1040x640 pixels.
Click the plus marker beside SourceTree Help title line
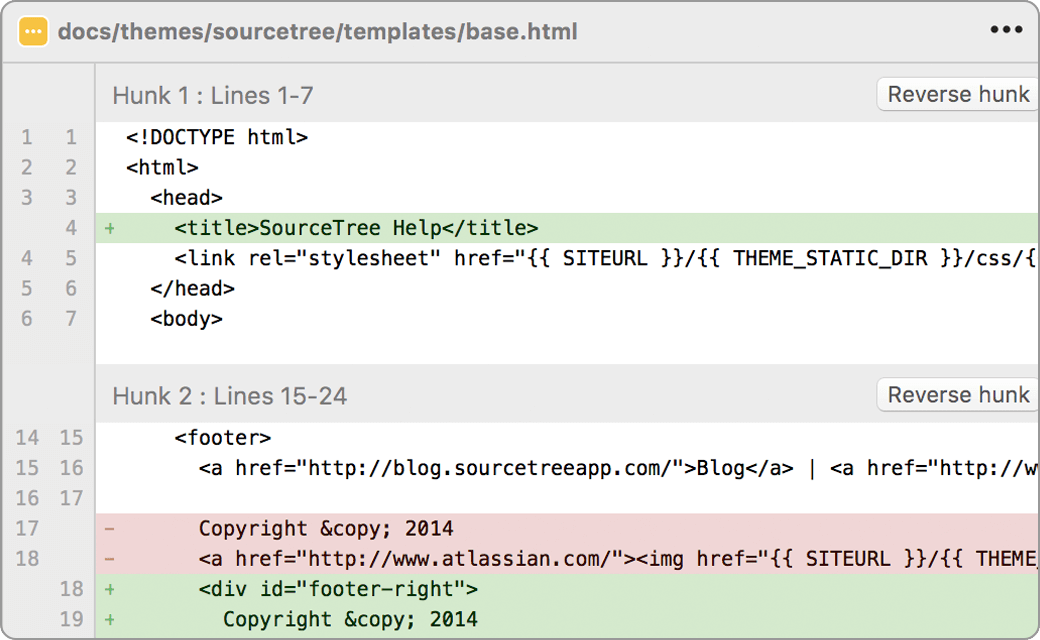pyautogui.click(x=109, y=227)
